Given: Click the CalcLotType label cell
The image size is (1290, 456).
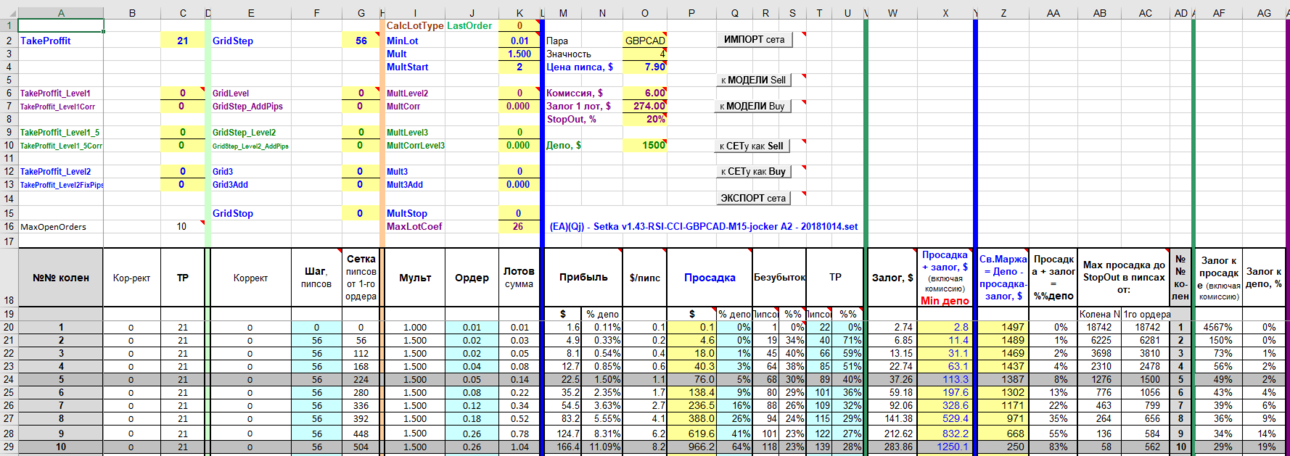Looking at the screenshot, I should (x=414, y=25).
